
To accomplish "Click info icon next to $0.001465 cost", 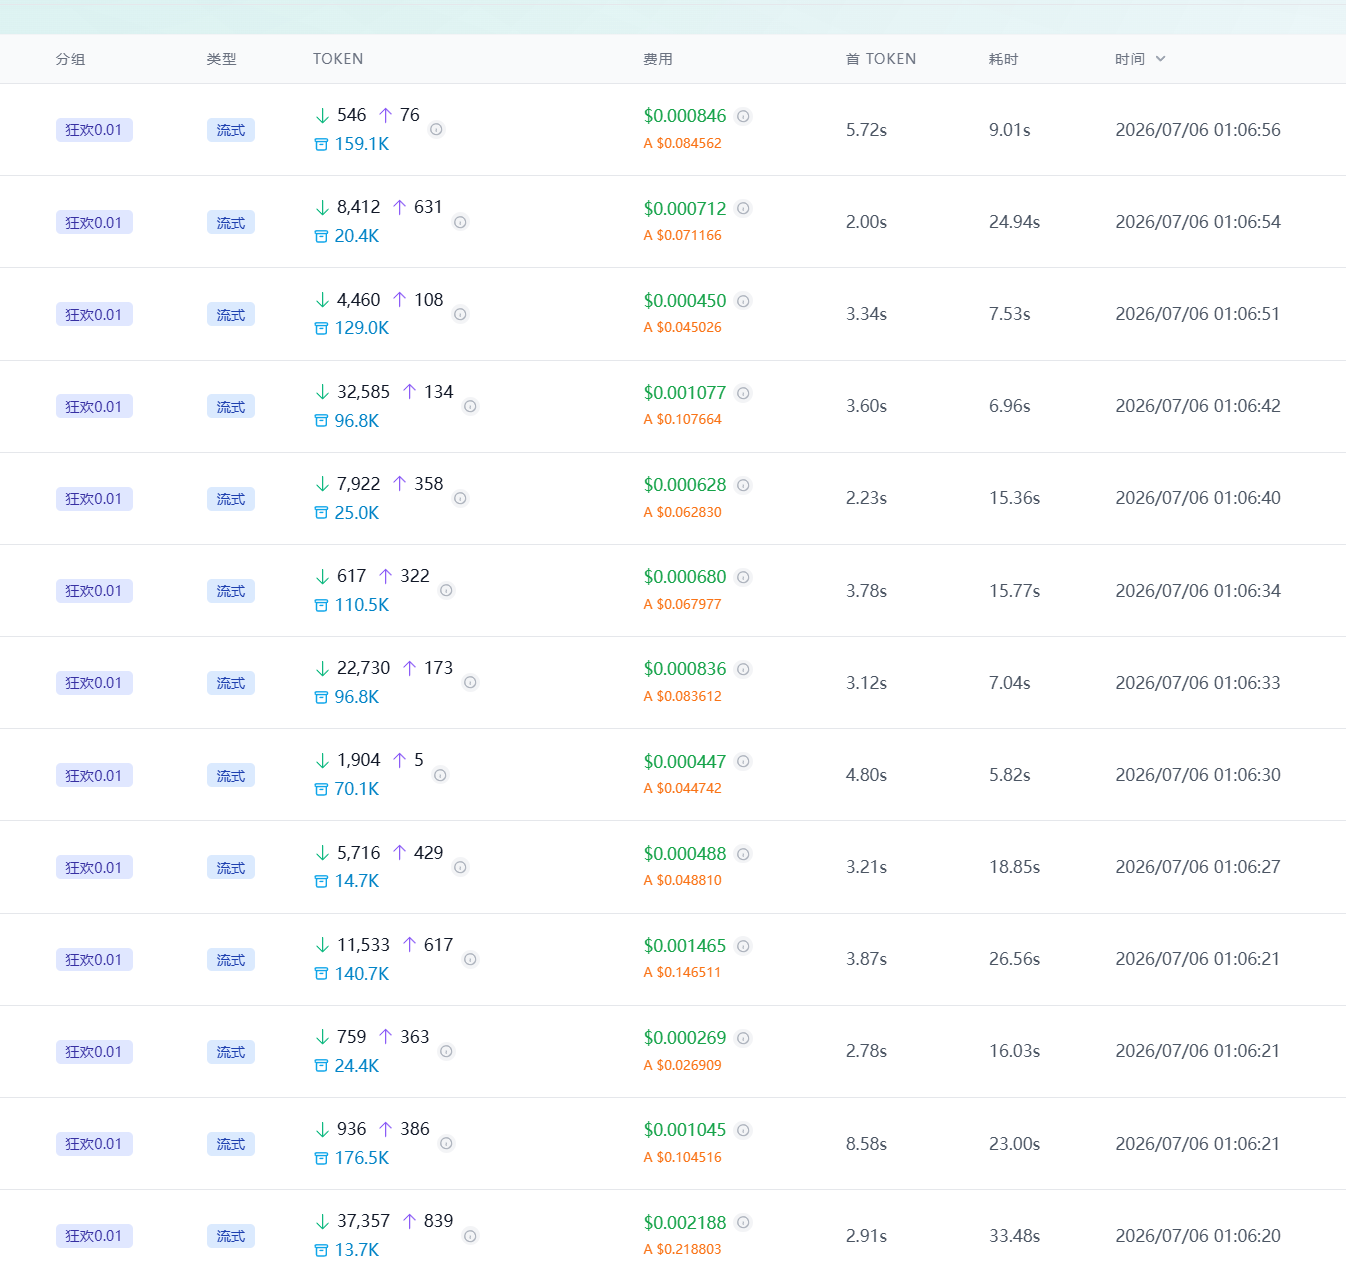I will pos(743,946).
